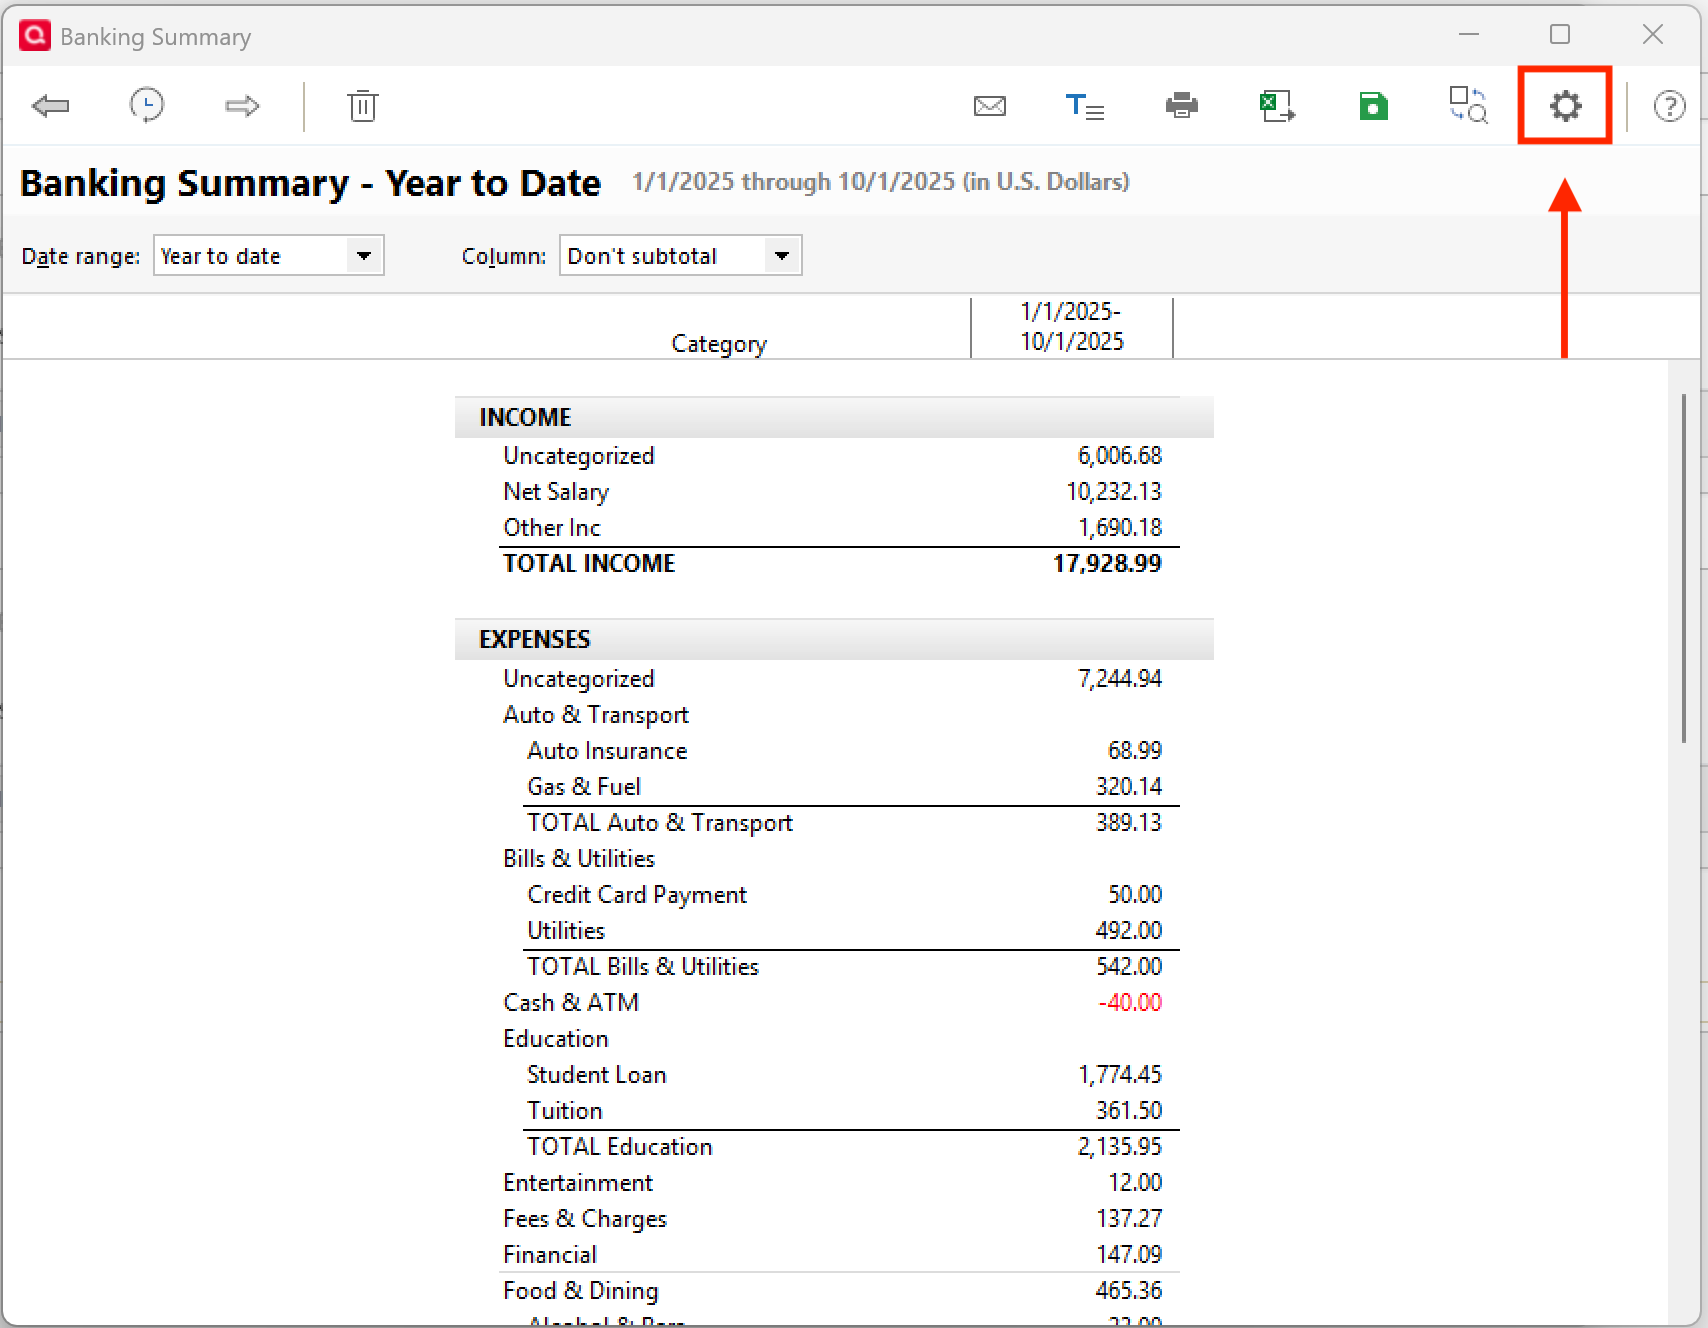Image resolution: width=1708 pixels, height=1328 pixels.
Task: Click the Tuition subcategory
Action: click(565, 1111)
